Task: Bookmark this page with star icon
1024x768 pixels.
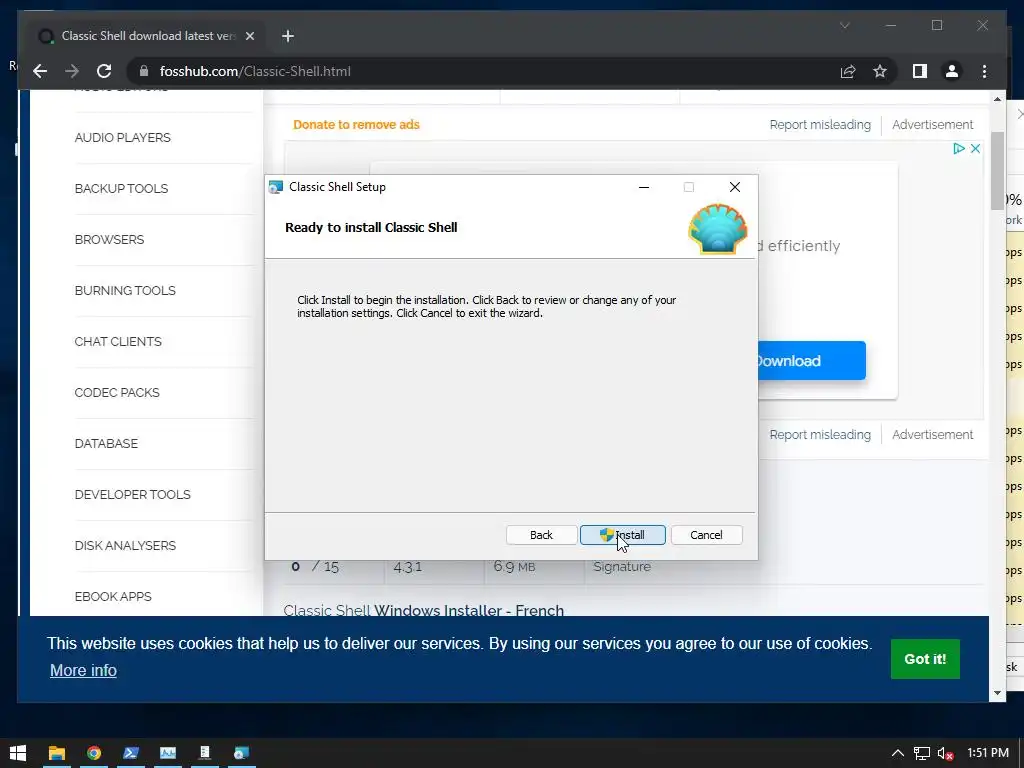Action: [x=880, y=71]
